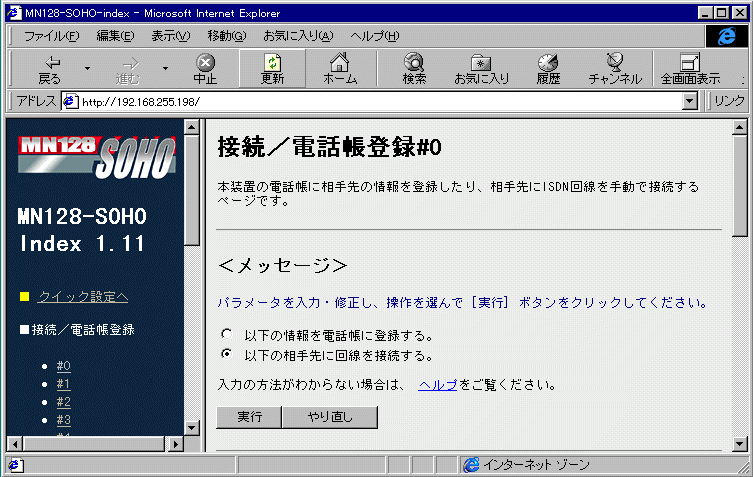Open the ヘルプ help link in page
This screenshot has width=753, height=477.
[437, 385]
